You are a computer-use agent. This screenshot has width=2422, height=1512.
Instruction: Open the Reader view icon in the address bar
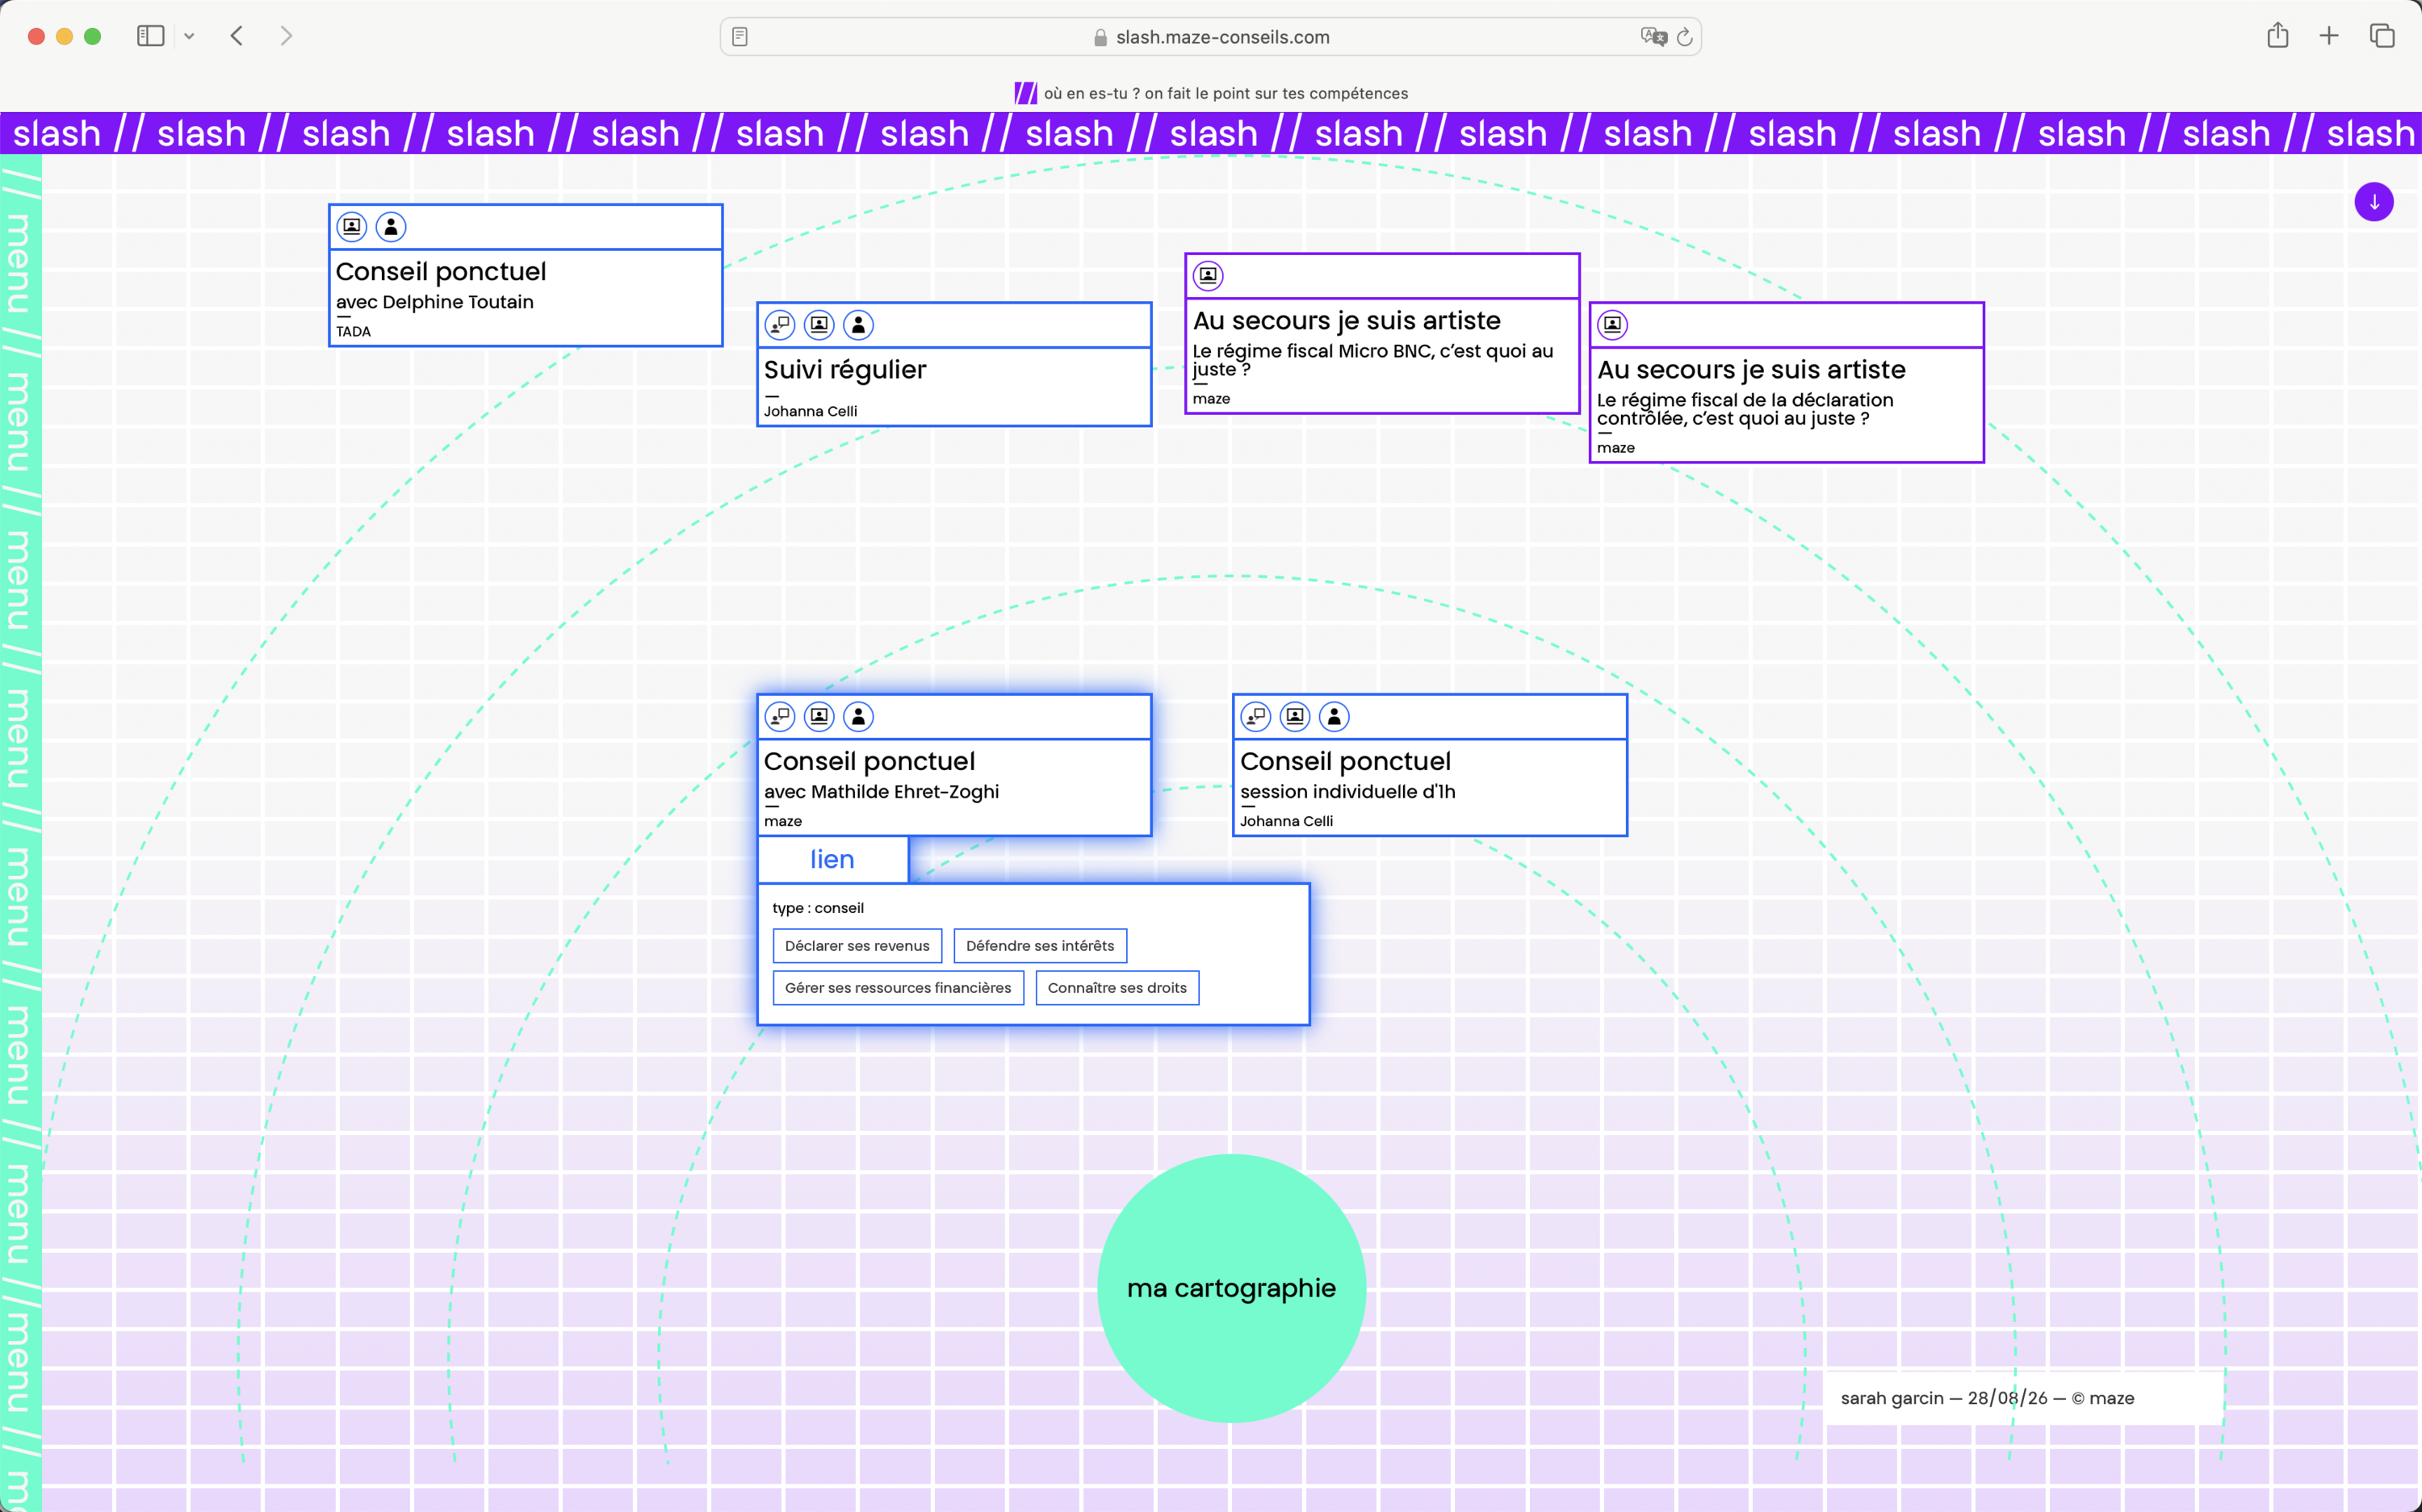click(x=740, y=37)
